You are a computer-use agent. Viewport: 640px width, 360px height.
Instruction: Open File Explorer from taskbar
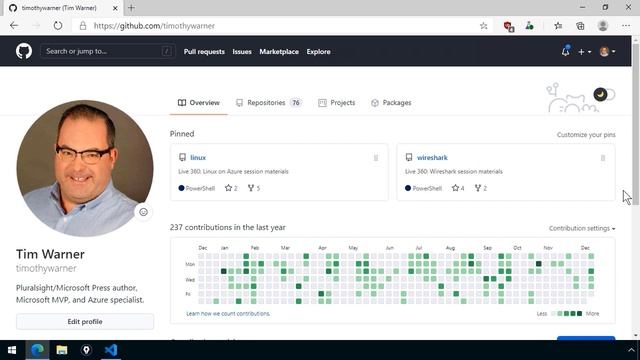pyautogui.click(x=62, y=350)
